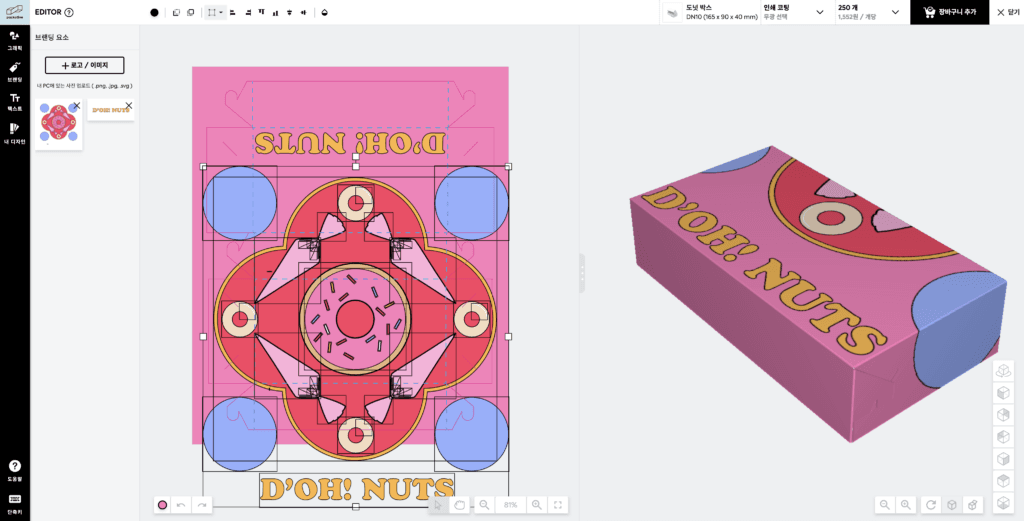This screenshot has width=1024, height=521.
Task: Align selected objects to the bottom
Action: pos(276,12)
